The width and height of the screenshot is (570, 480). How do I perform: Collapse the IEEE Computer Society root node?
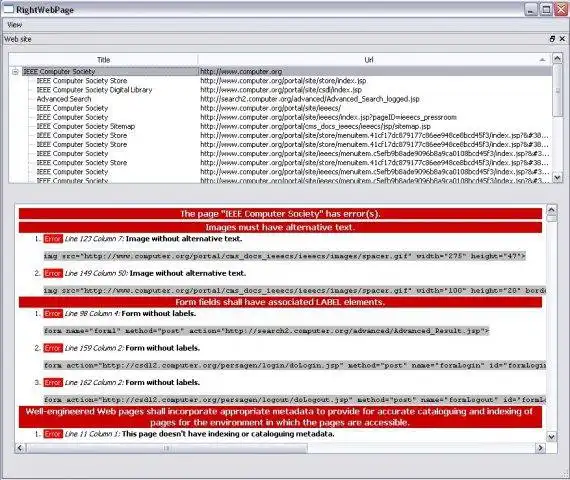coord(15,72)
